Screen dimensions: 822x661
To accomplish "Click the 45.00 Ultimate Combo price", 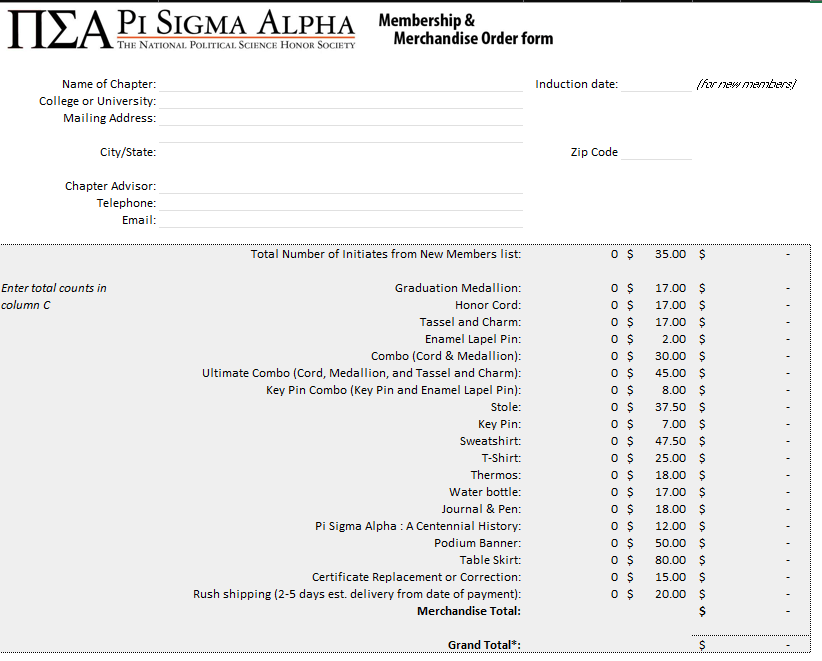I will pyautogui.click(x=670, y=373).
